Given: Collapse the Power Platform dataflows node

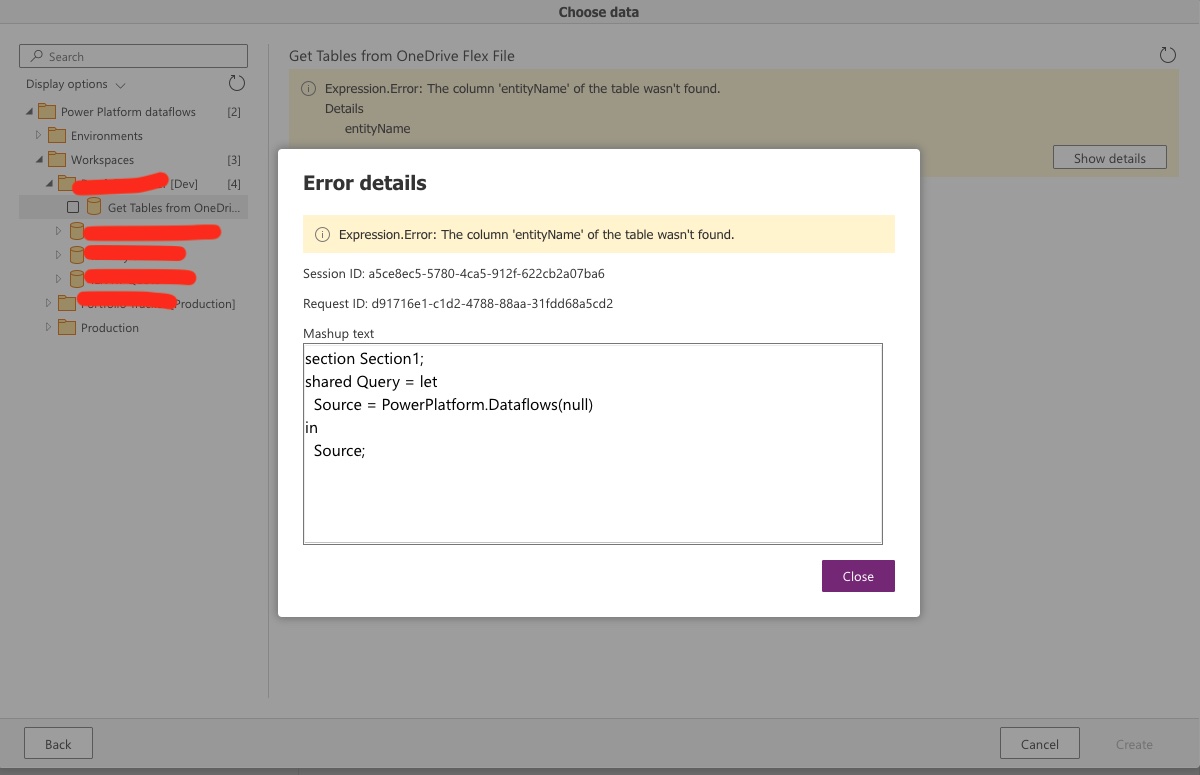Looking at the screenshot, I should [x=29, y=112].
